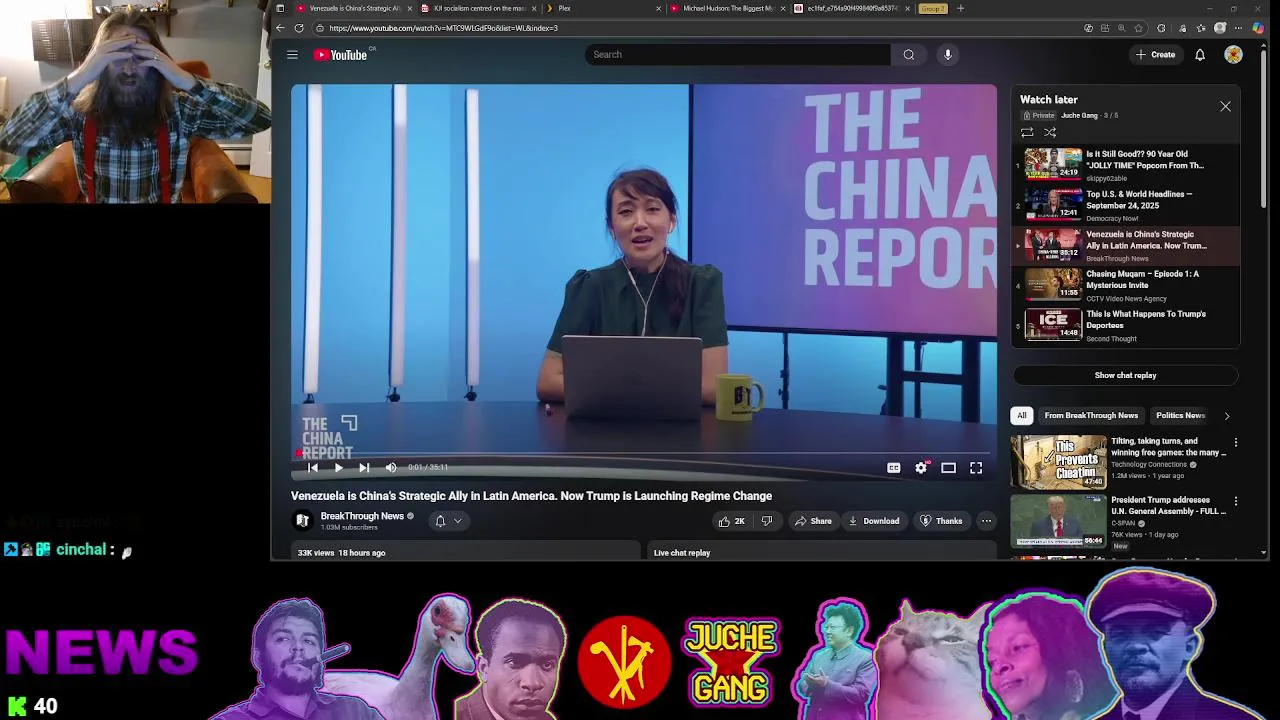
Task: Show more filter chips with right arrow
Action: 1227,415
